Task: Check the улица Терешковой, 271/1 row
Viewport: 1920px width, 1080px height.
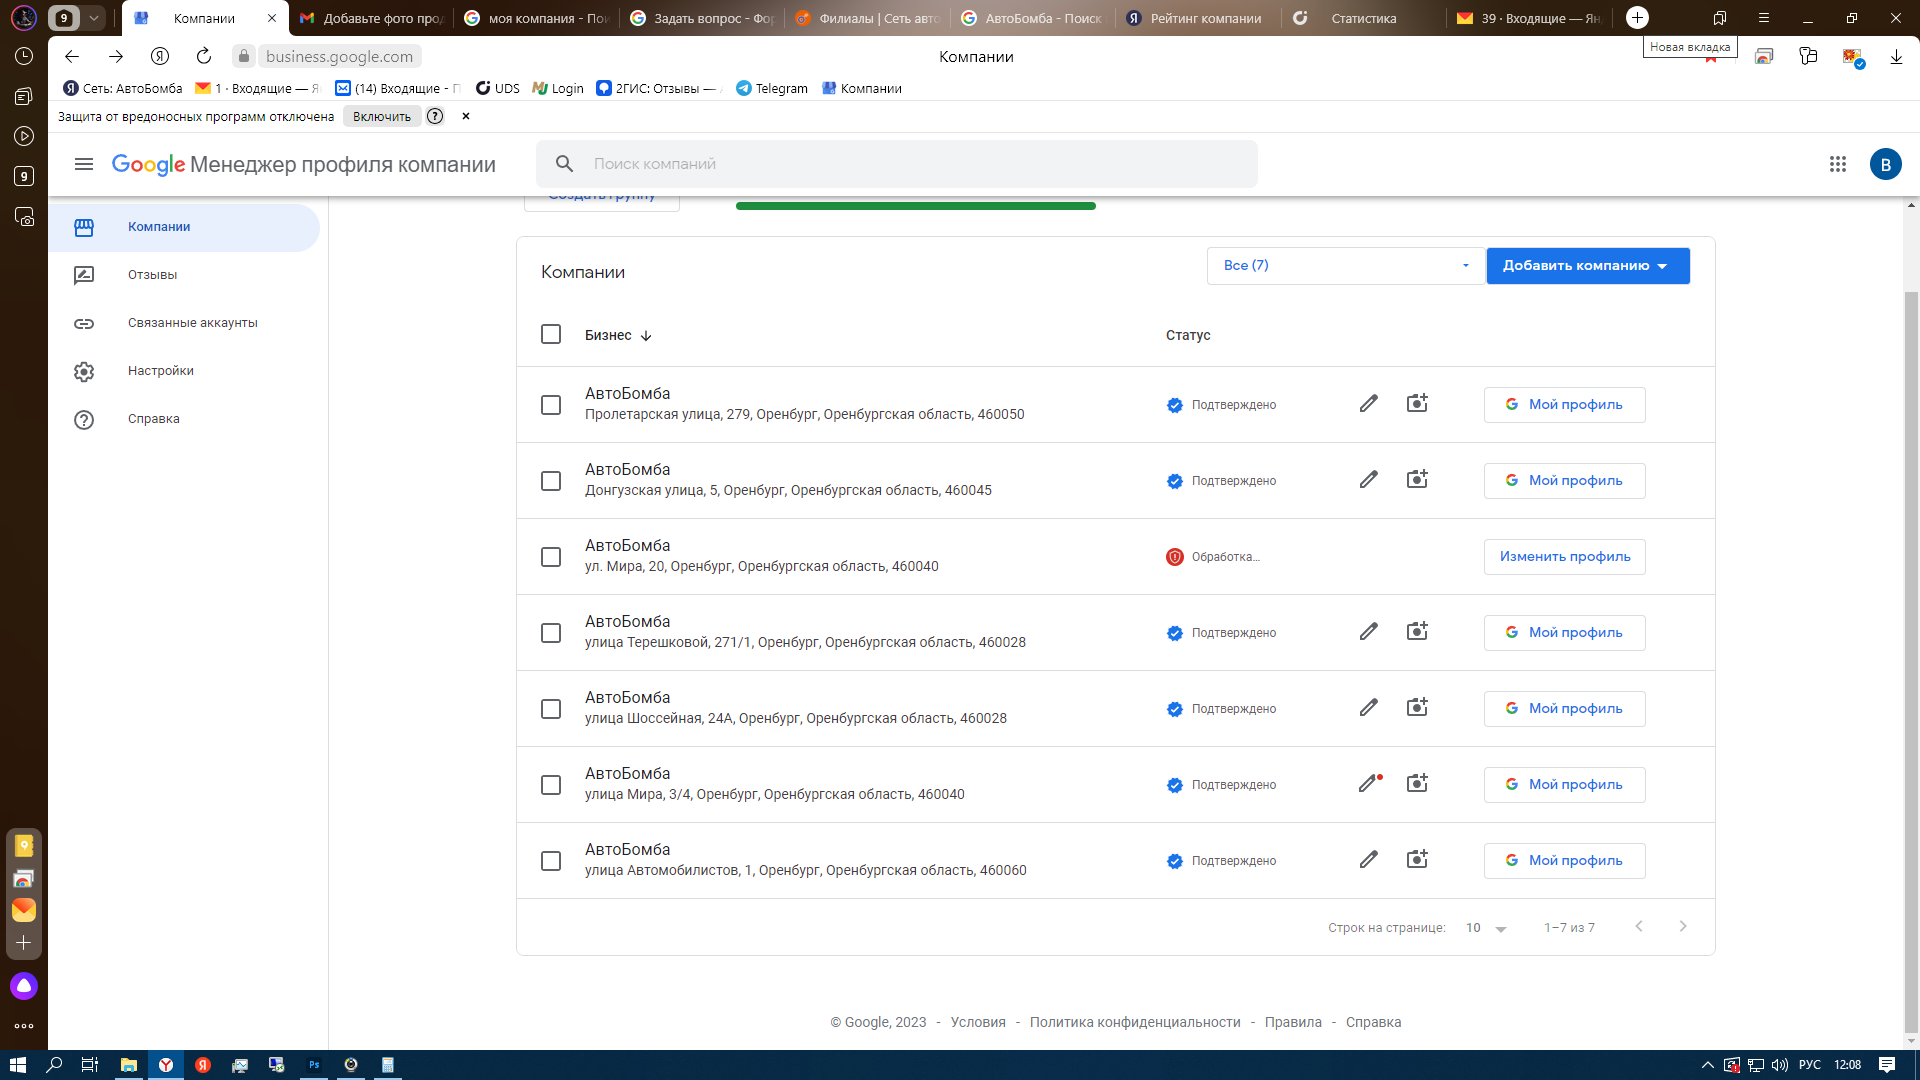Action: click(x=551, y=633)
